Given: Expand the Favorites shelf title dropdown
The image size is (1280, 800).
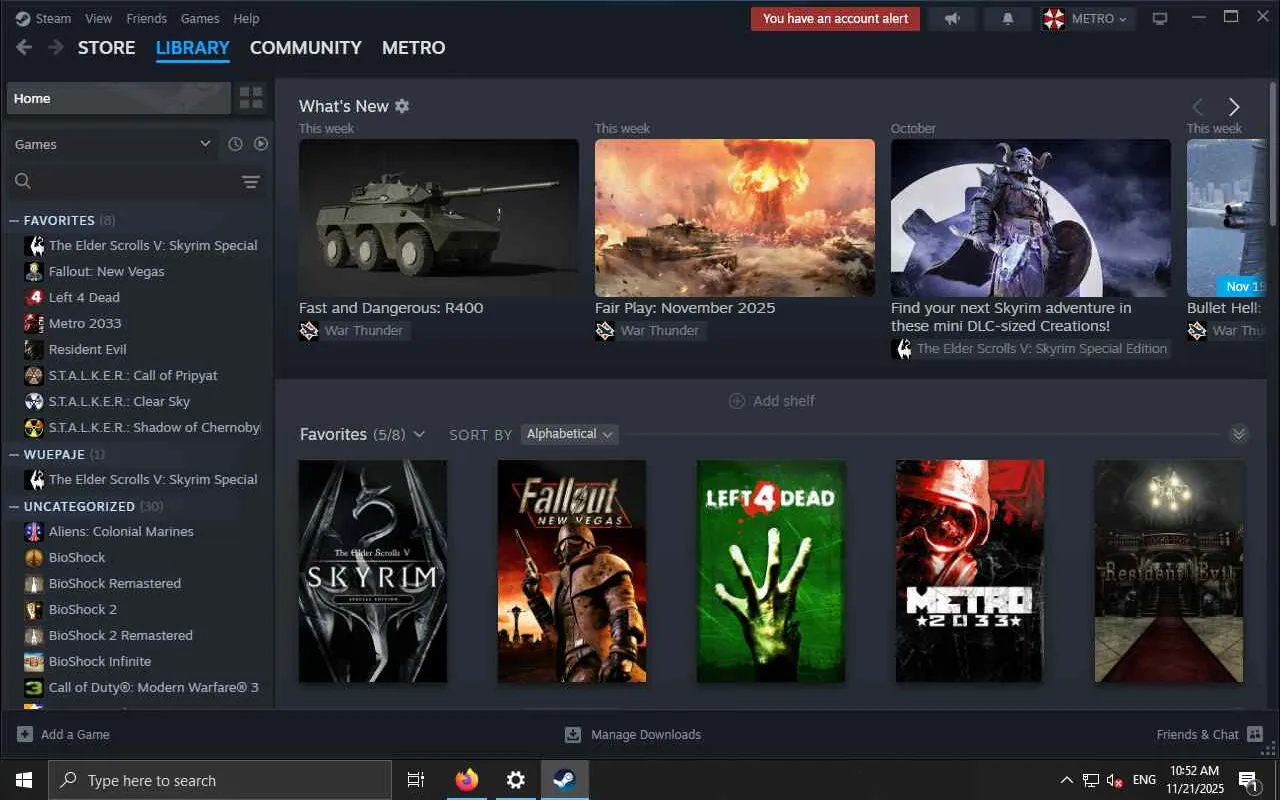Looking at the screenshot, I should (419, 434).
